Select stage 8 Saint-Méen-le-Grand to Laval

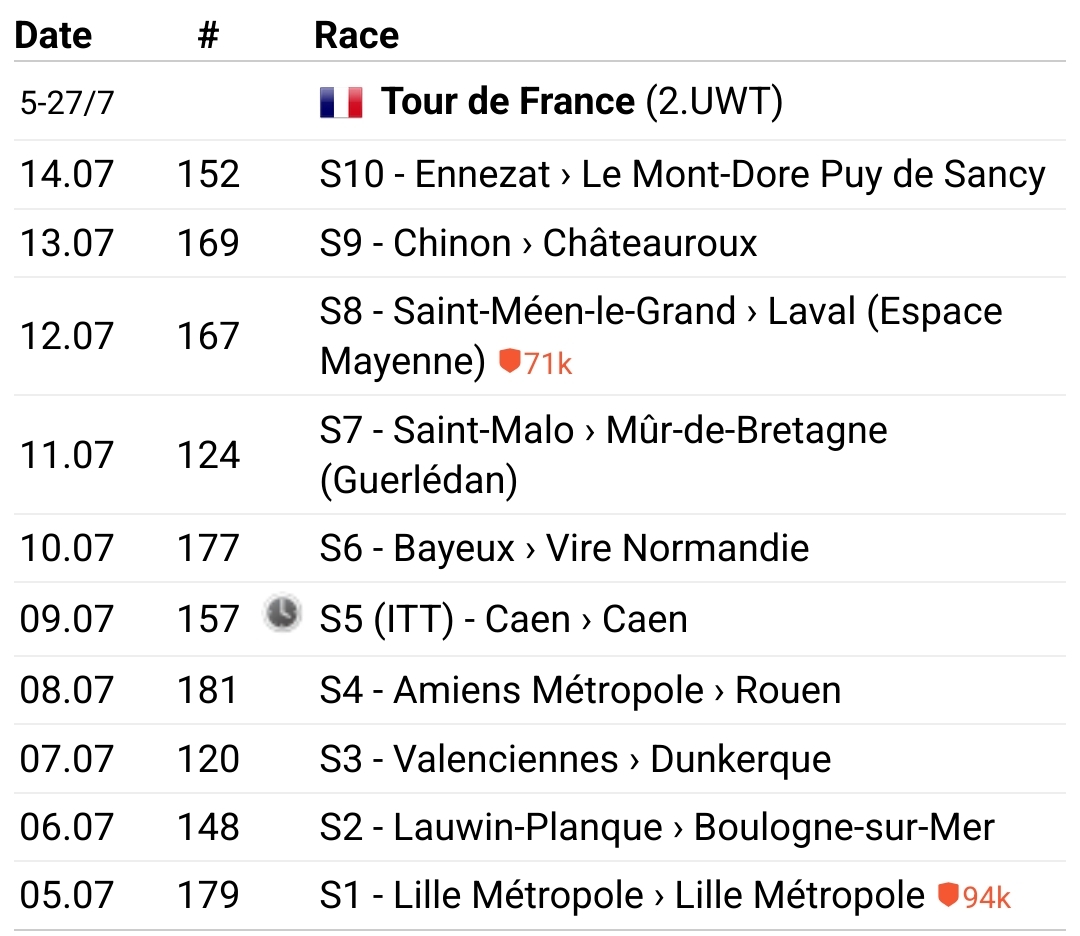pyautogui.click(x=660, y=312)
